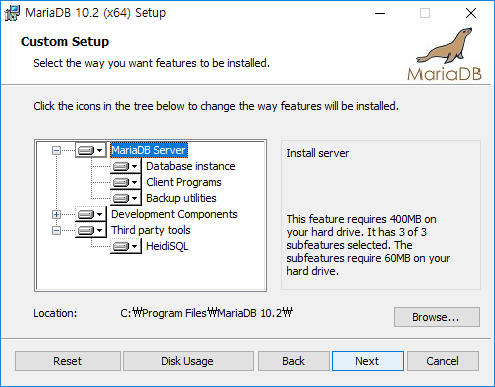Click the install location path text

click(x=207, y=313)
